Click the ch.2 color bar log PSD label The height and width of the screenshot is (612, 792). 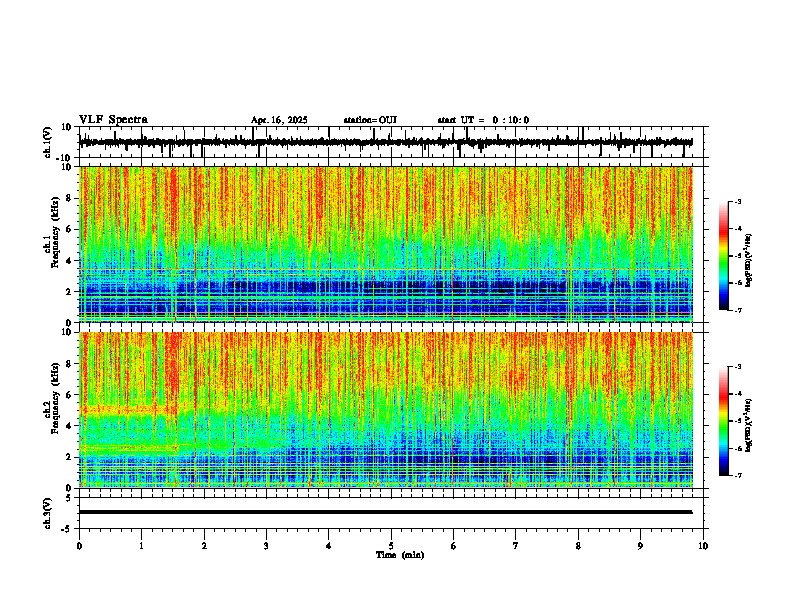point(748,425)
